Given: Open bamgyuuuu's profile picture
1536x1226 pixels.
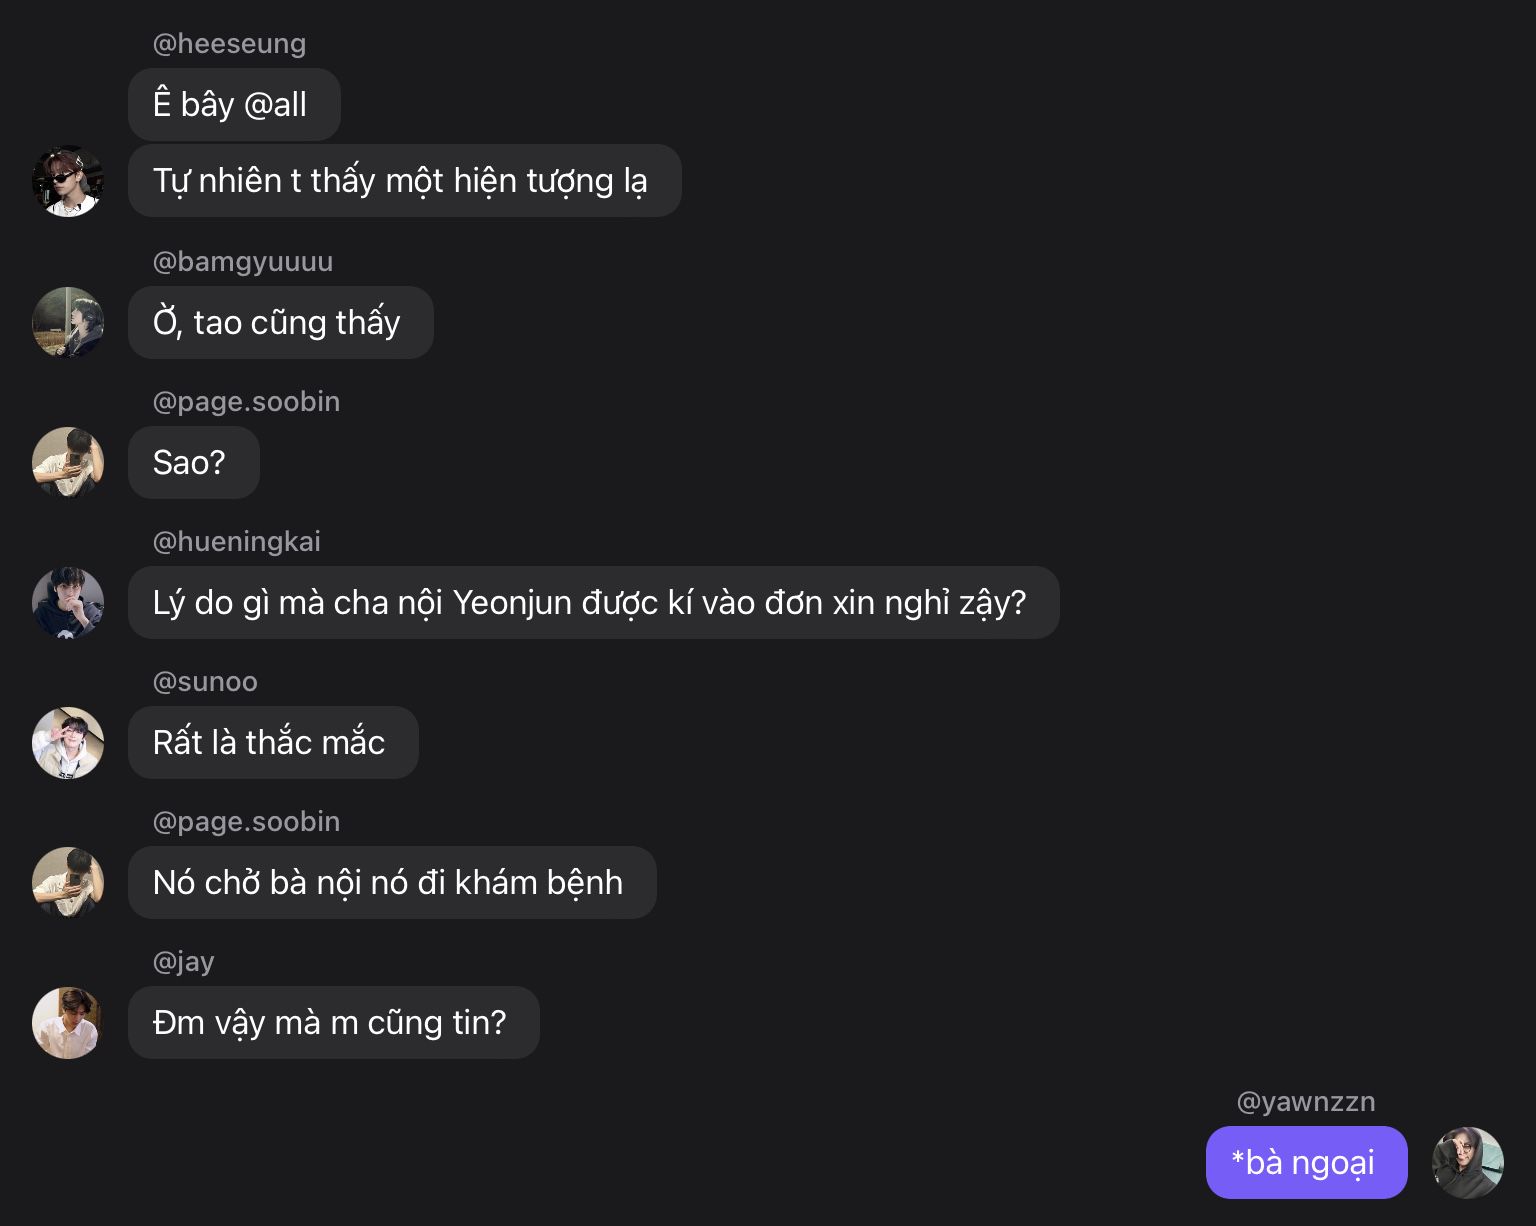Looking at the screenshot, I should (68, 322).
